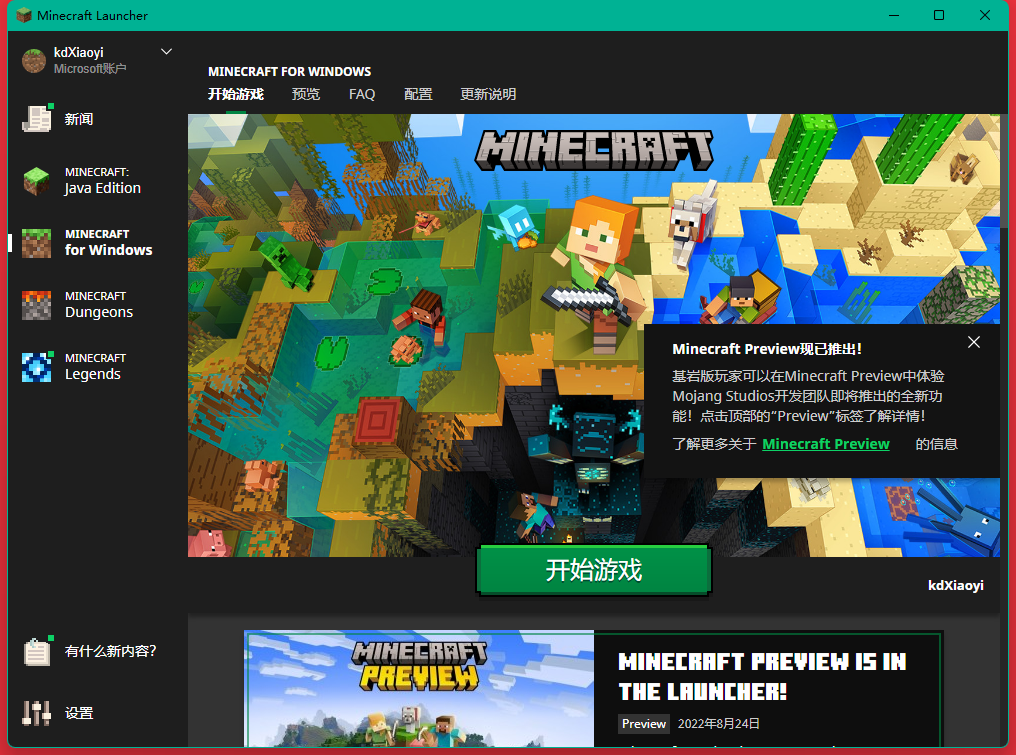Switch to the 配置 tab
The width and height of the screenshot is (1016, 755).
[418, 94]
